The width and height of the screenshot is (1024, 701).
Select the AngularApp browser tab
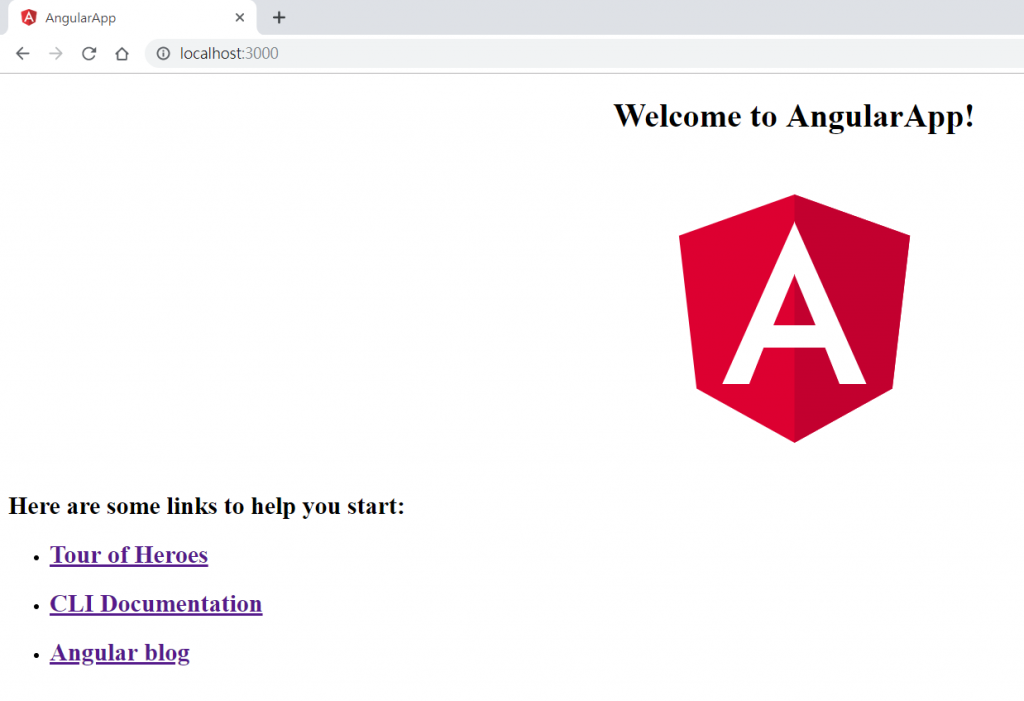tap(132, 18)
